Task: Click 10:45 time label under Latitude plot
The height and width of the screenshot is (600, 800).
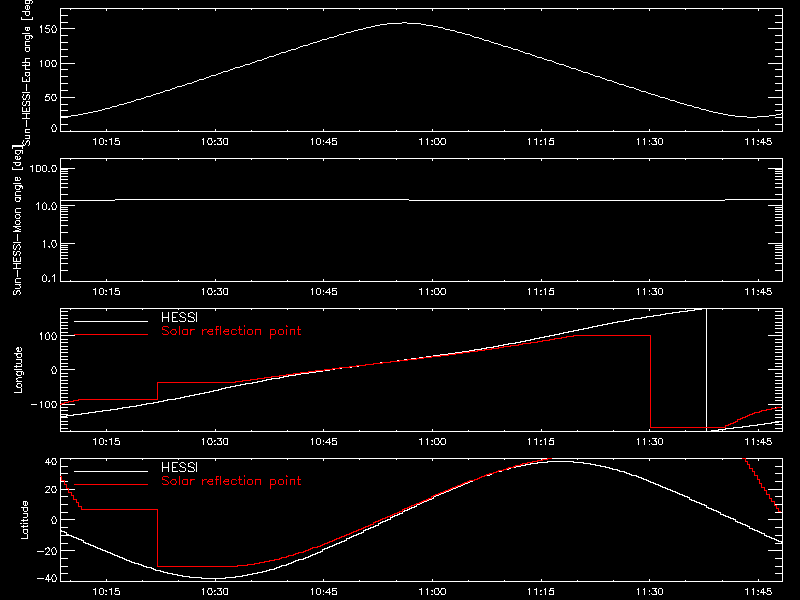Action: (x=323, y=592)
